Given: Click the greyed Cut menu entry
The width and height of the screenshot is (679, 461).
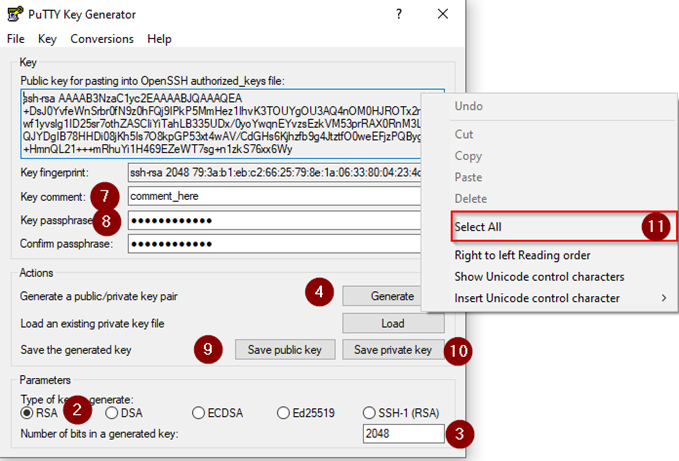Looking at the screenshot, I should (x=549, y=134).
